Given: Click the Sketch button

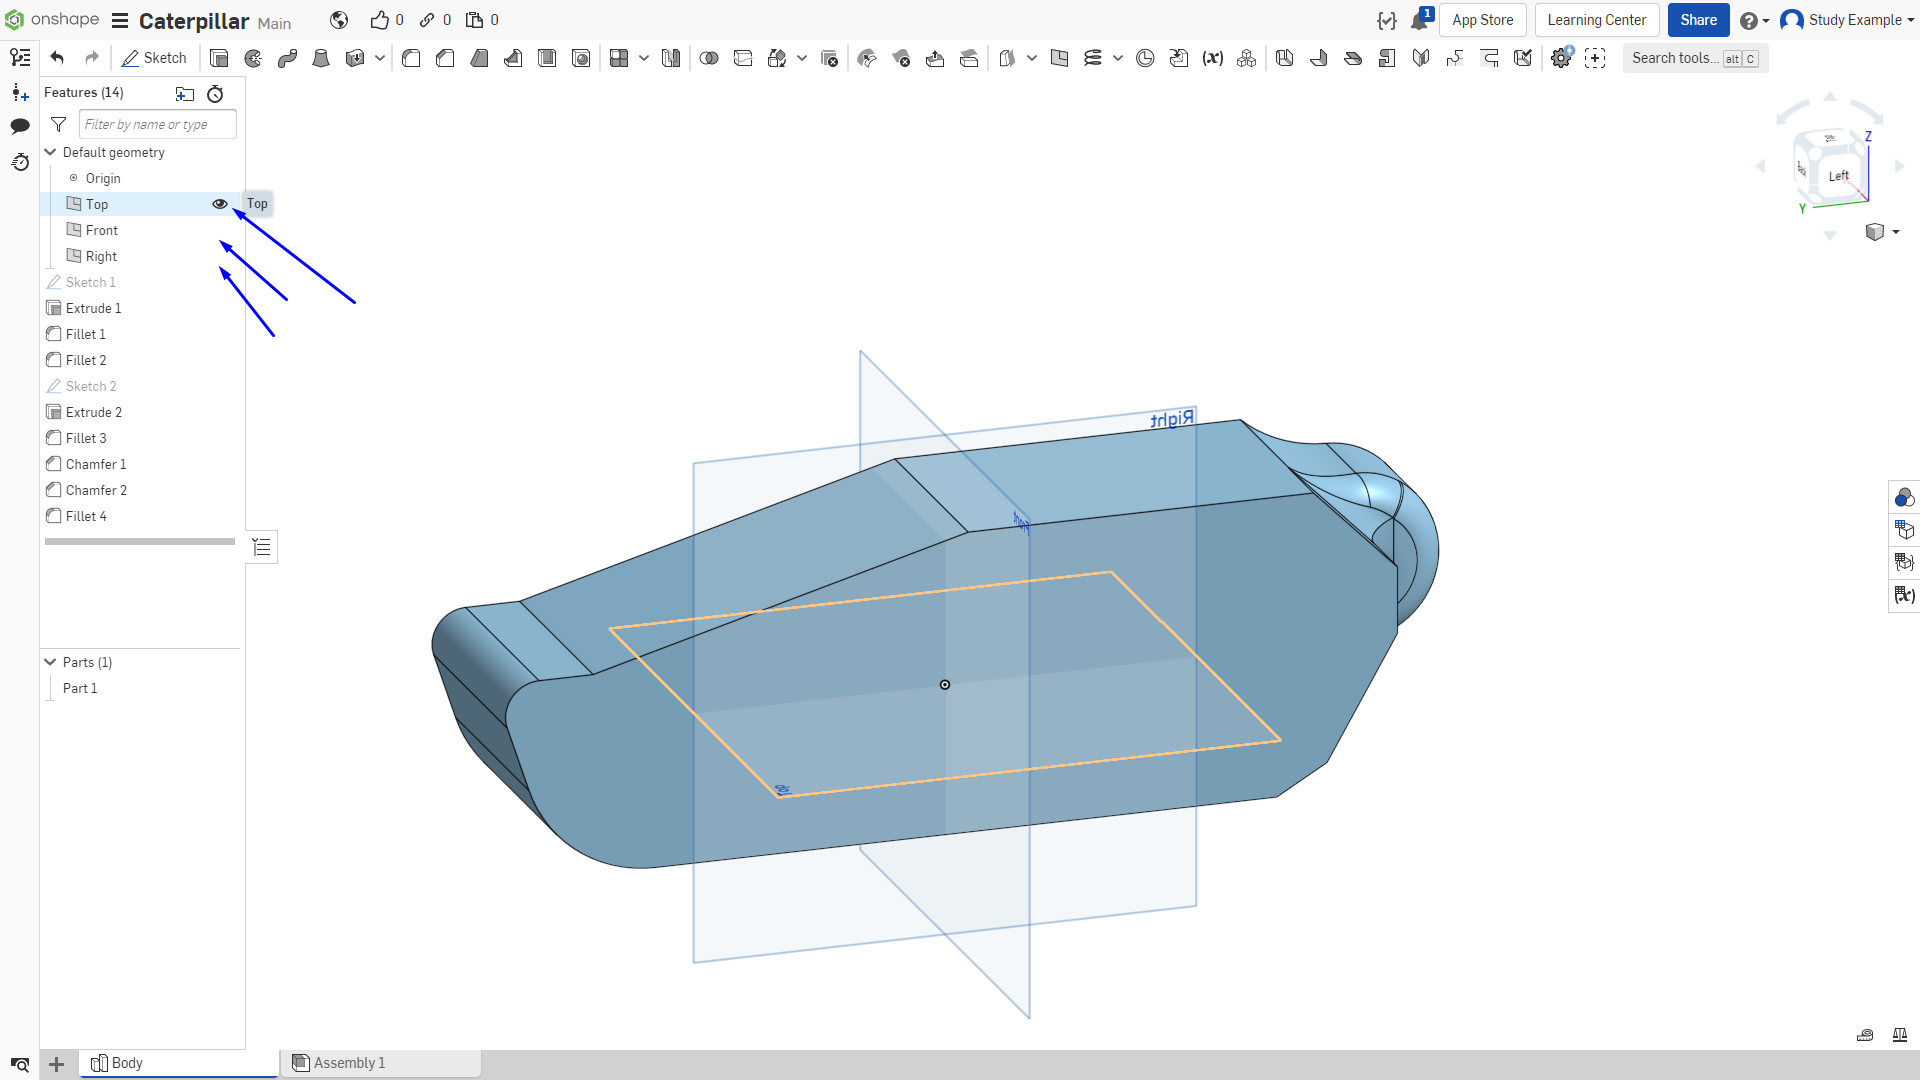Looking at the screenshot, I should [x=154, y=58].
